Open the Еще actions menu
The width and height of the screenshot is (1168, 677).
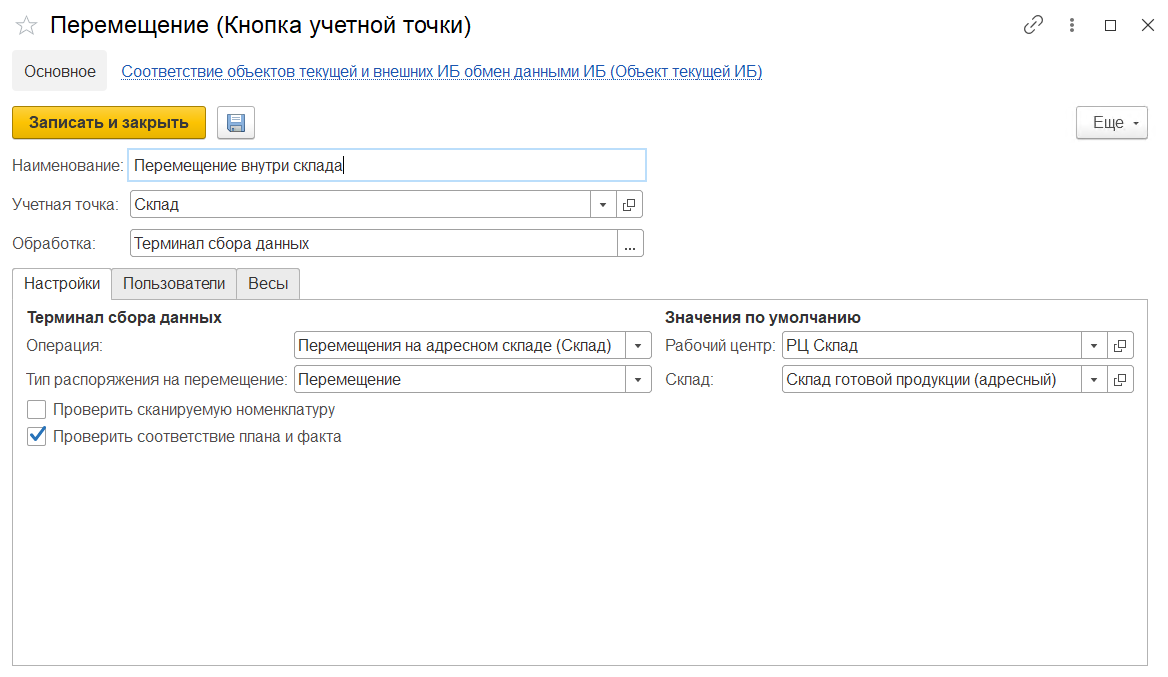1111,123
